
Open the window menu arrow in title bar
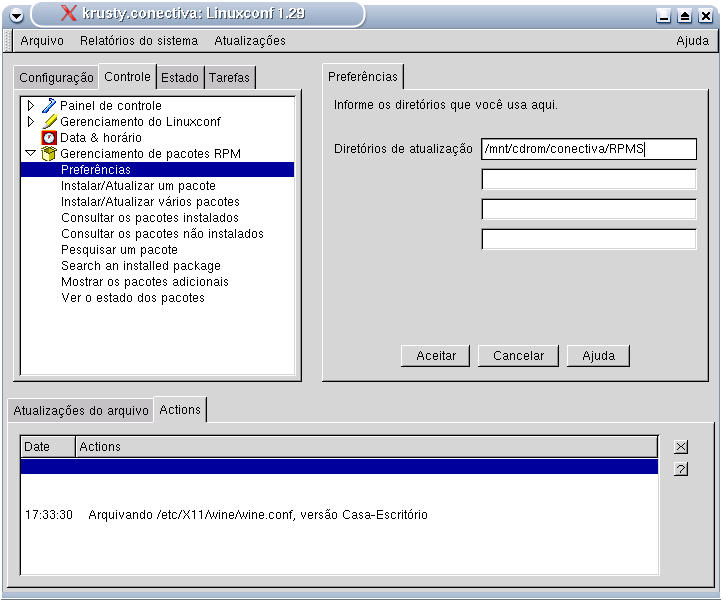(17, 16)
